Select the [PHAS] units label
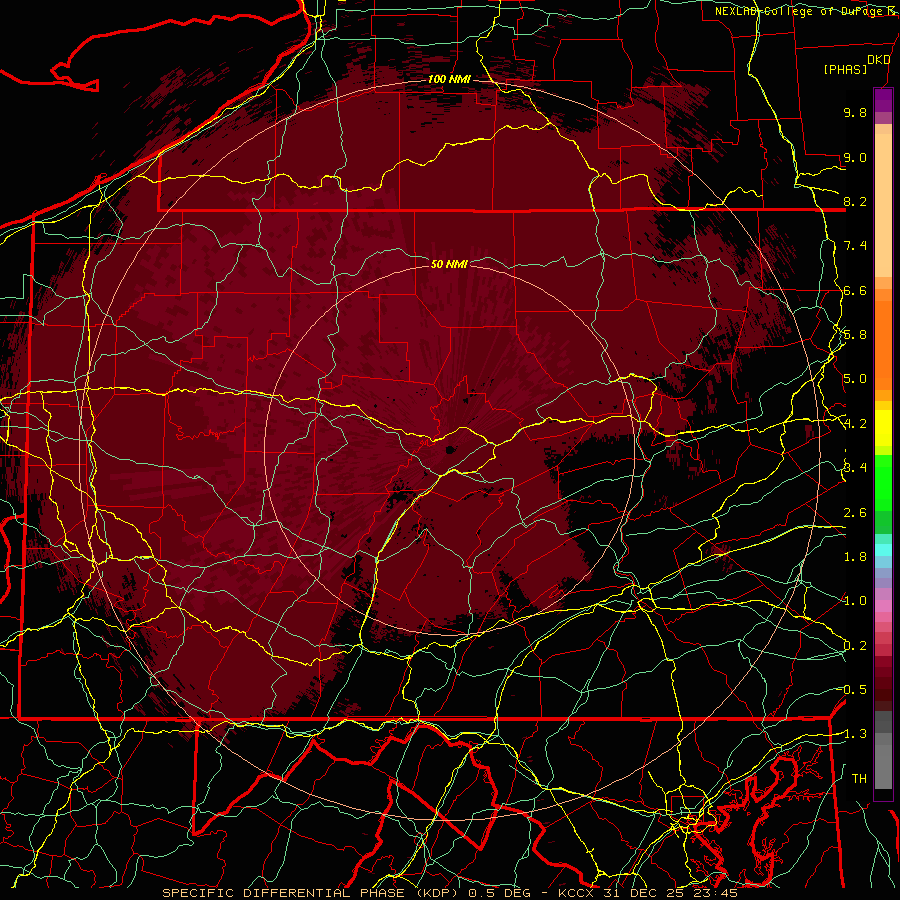 coord(845,70)
